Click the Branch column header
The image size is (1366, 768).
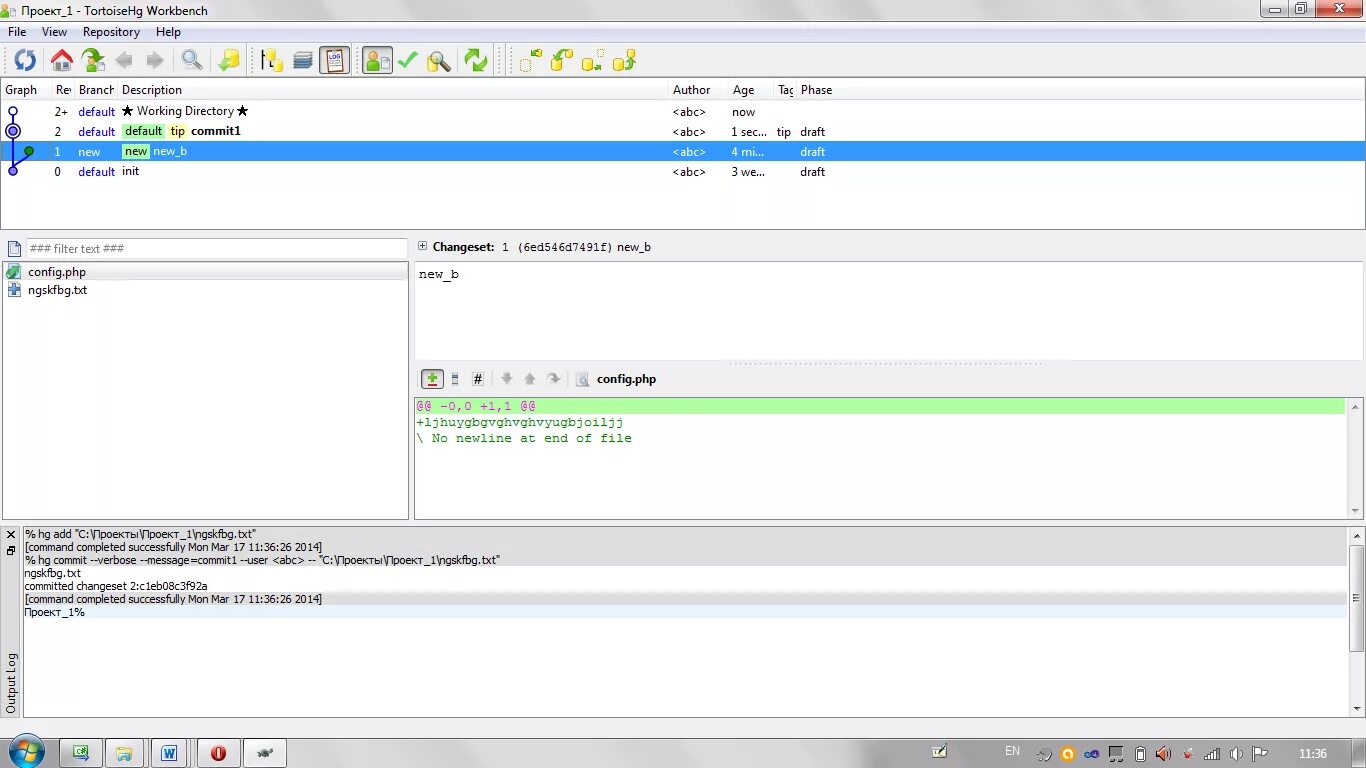pos(96,90)
